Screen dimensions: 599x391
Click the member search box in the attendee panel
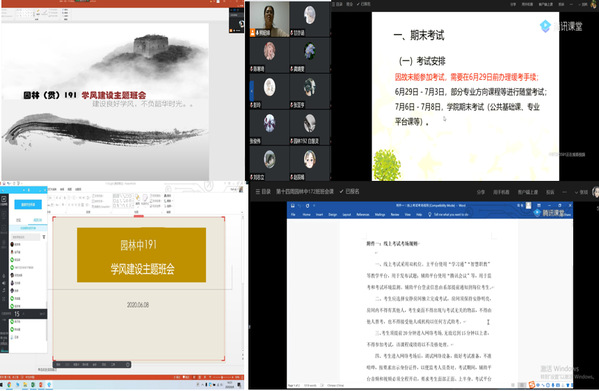point(24,237)
